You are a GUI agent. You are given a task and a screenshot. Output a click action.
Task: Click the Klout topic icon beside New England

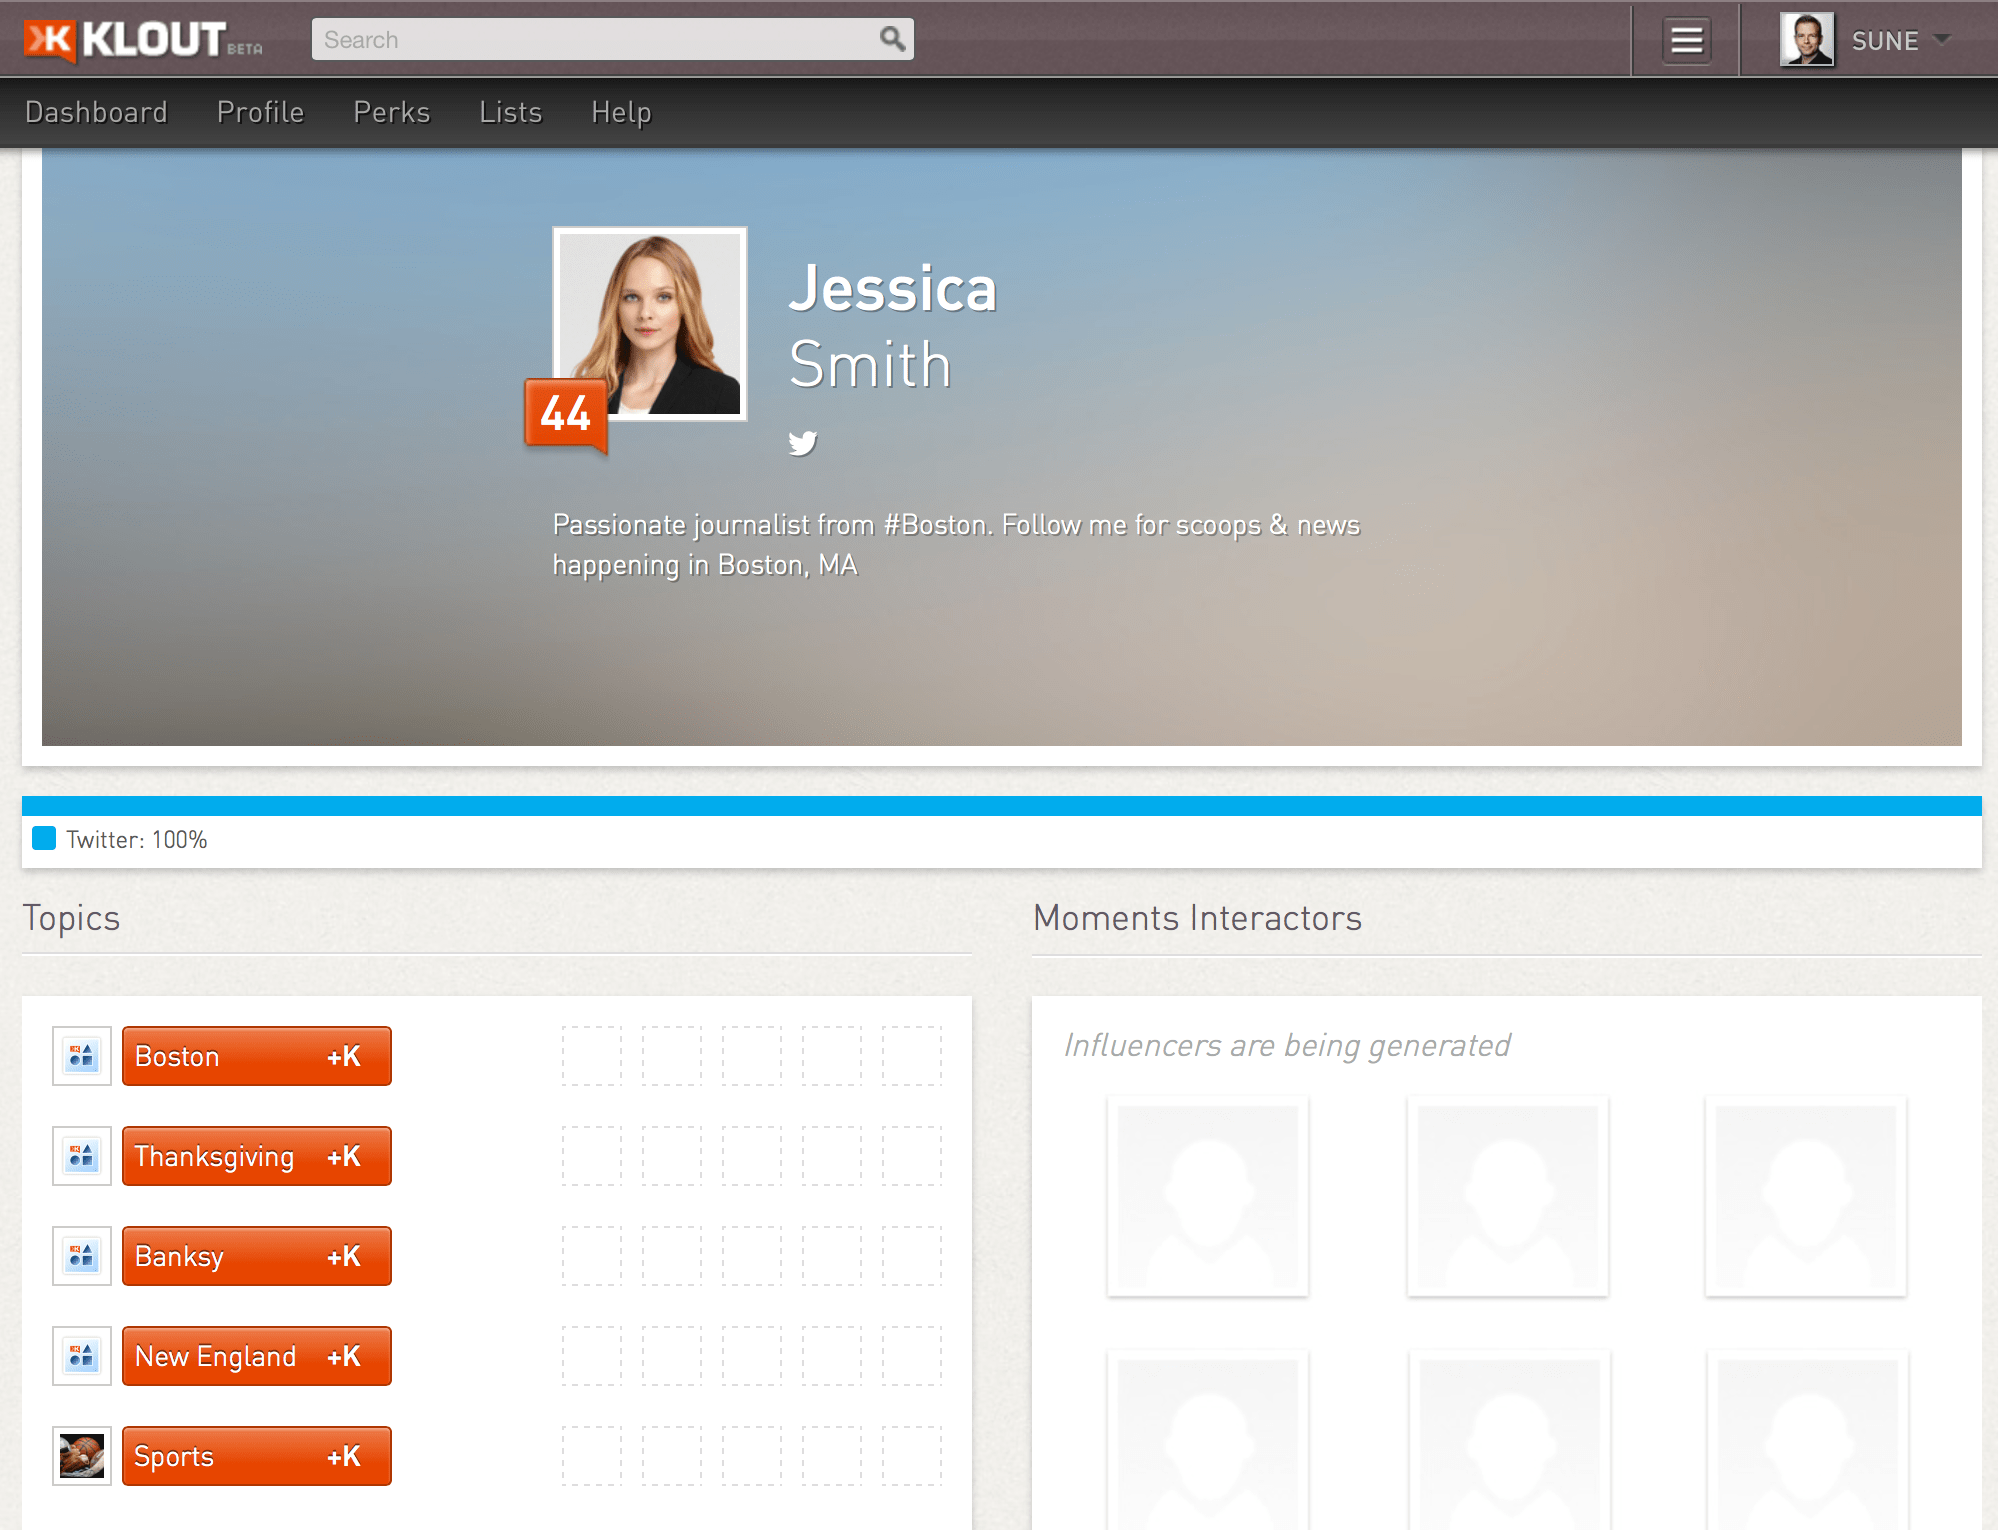click(x=81, y=1356)
